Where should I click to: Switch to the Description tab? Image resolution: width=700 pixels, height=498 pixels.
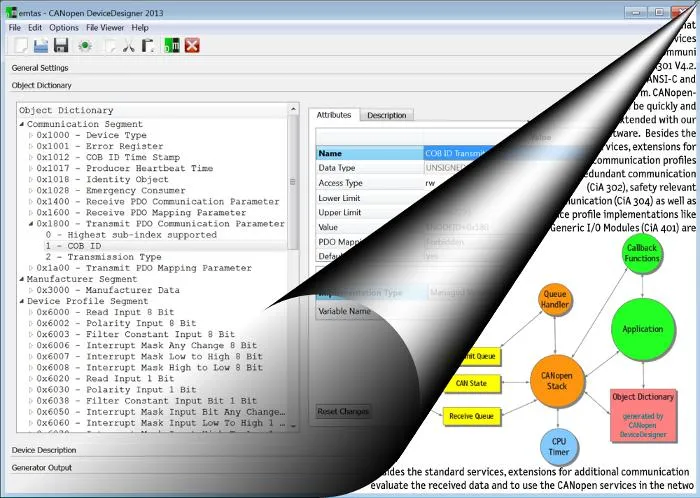pos(387,115)
